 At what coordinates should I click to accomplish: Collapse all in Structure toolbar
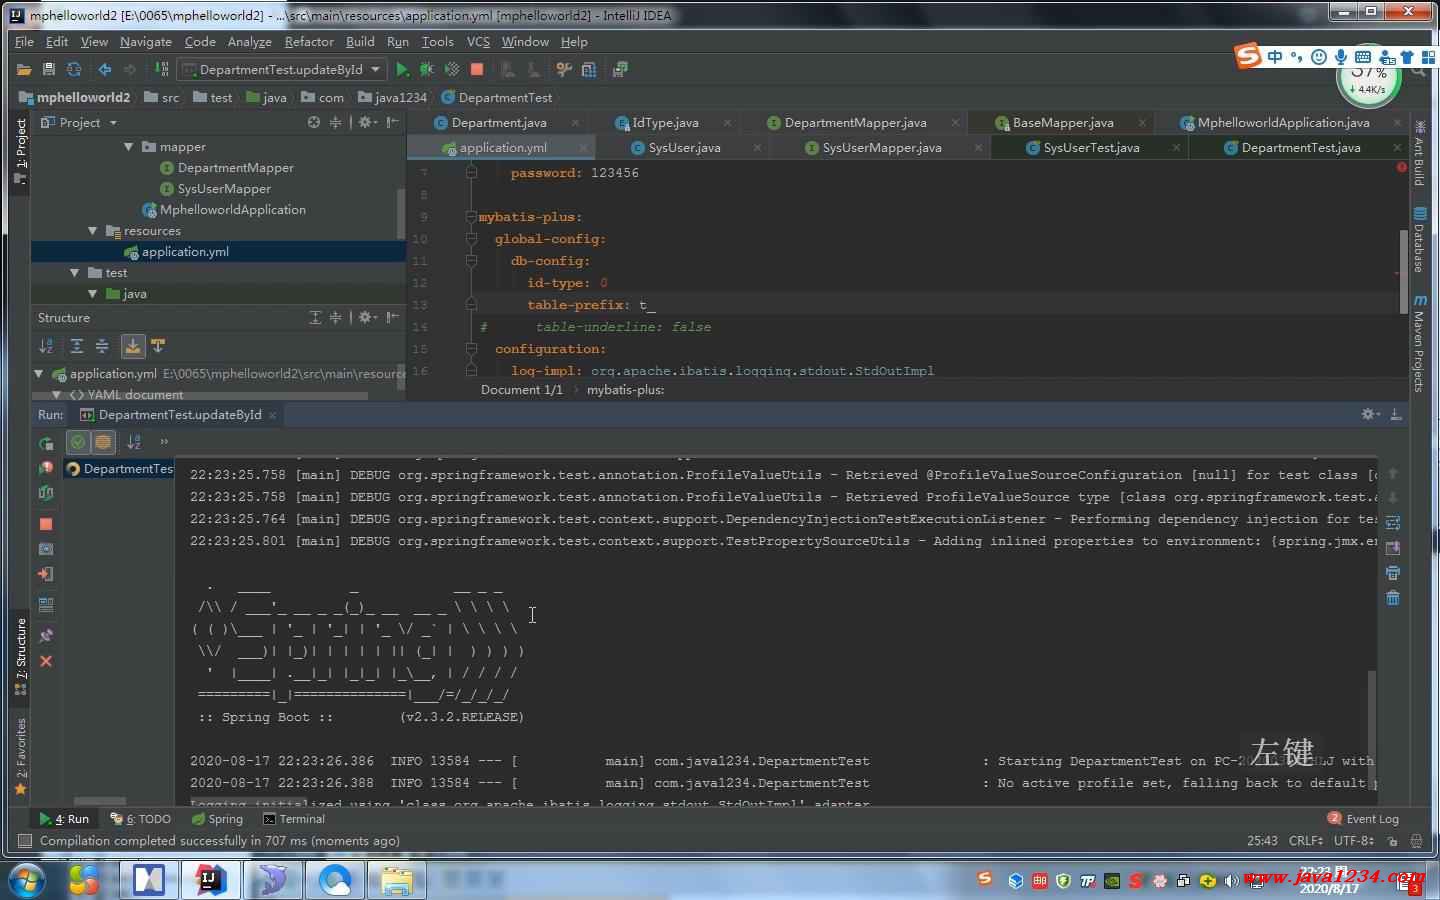tap(102, 346)
